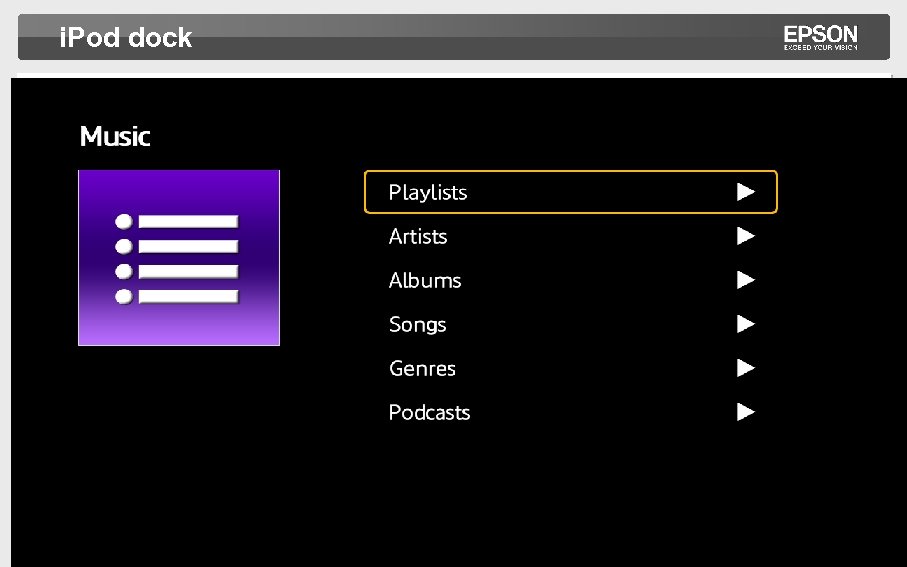The image size is (907, 567).
Task: Open the Artists menu entry
Action: point(418,237)
